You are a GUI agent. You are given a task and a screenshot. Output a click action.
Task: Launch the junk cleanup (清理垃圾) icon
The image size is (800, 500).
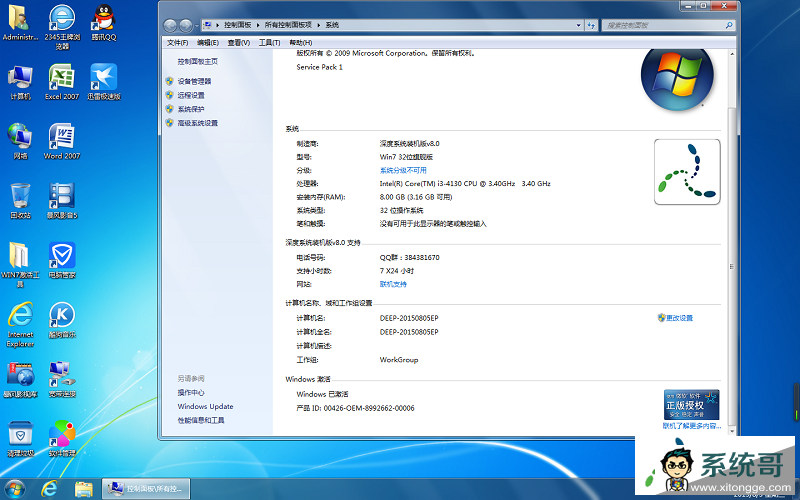[20, 439]
